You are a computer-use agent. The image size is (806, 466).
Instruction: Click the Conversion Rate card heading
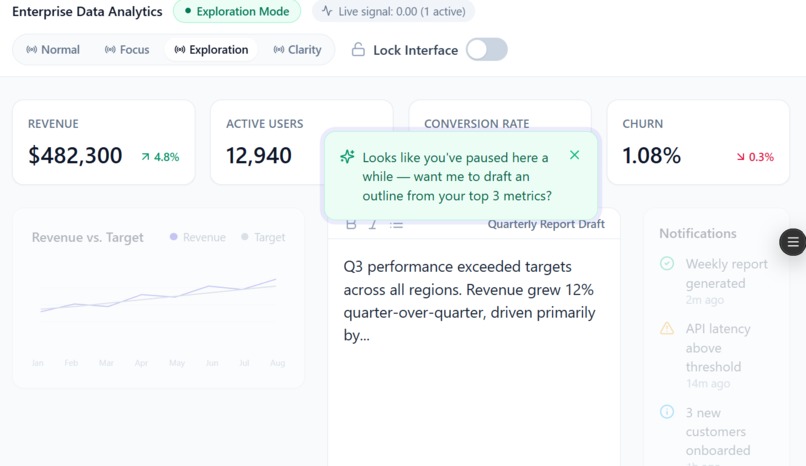pyautogui.click(x=477, y=124)
